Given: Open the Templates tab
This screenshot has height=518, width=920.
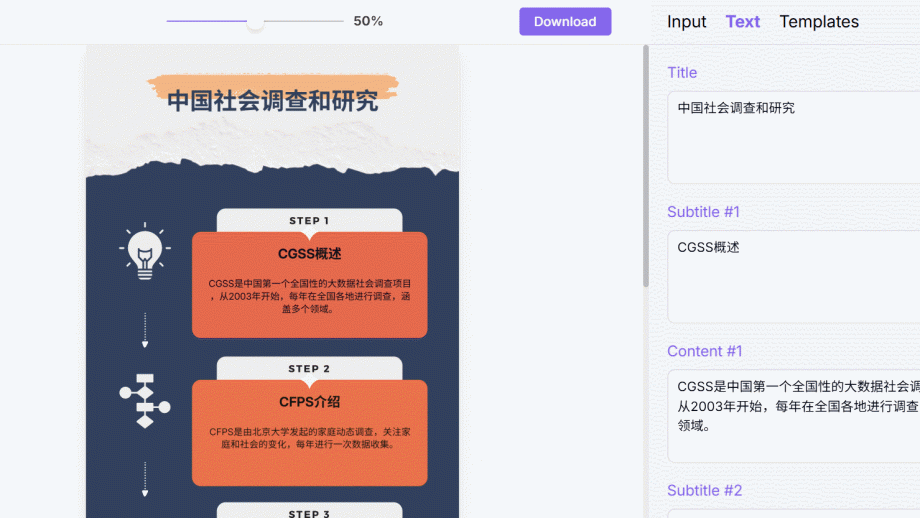Looking at the screenshot, I should pos(819,22).
